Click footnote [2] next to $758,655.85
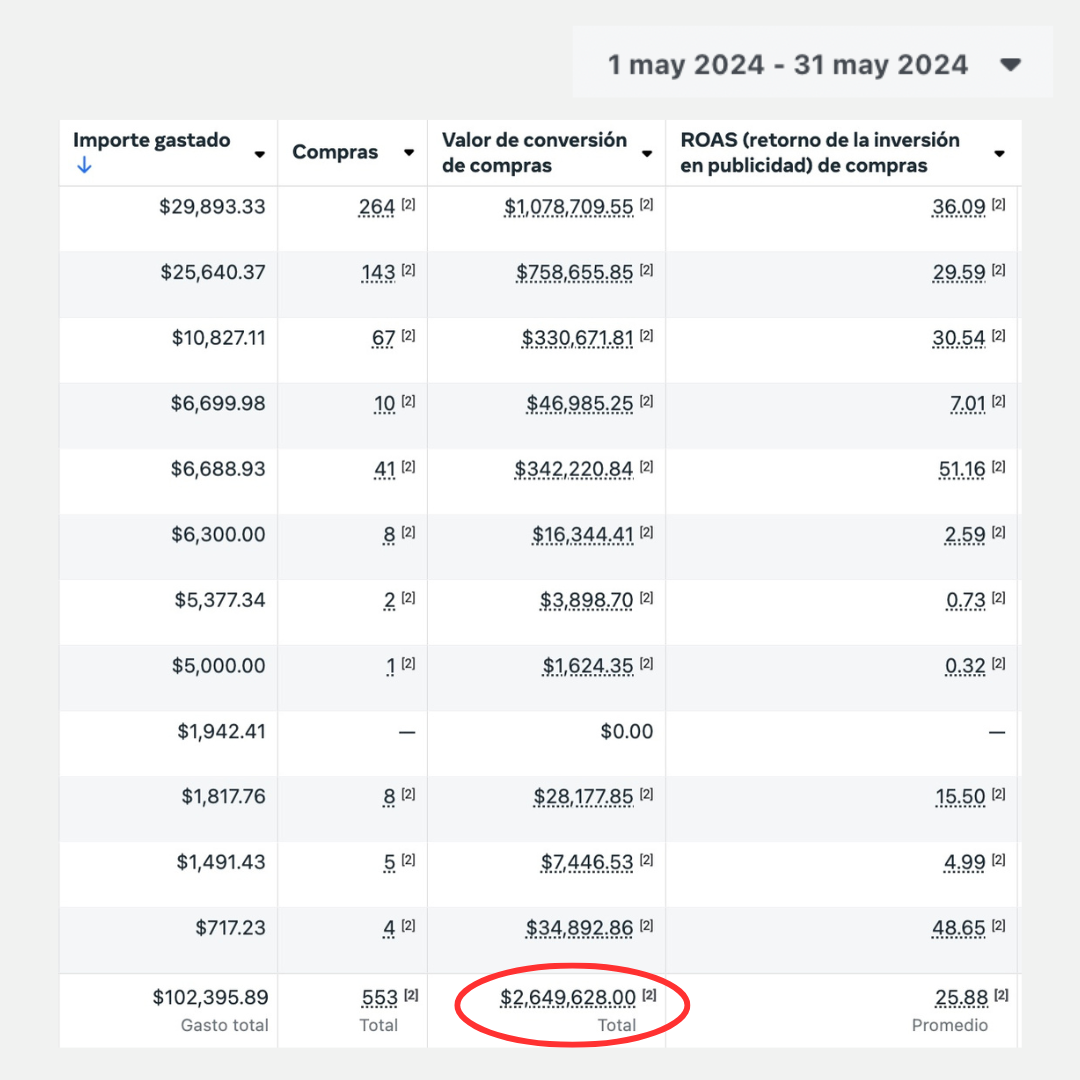The image size is (1080, 1080). click(x=646, y=271)
